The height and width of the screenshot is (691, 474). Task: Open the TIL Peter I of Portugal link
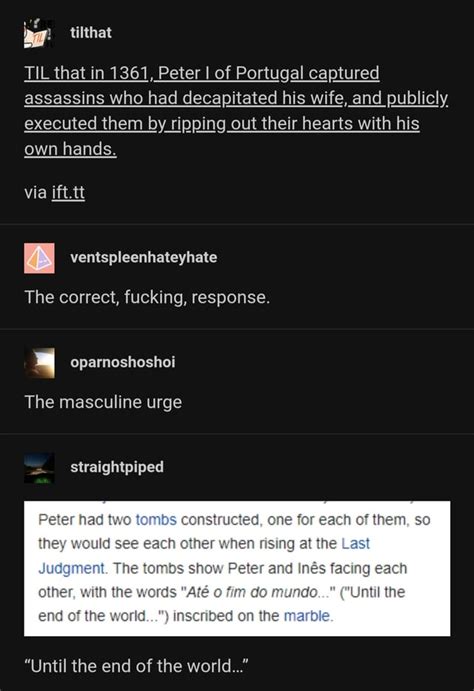(x=236, y=111)
